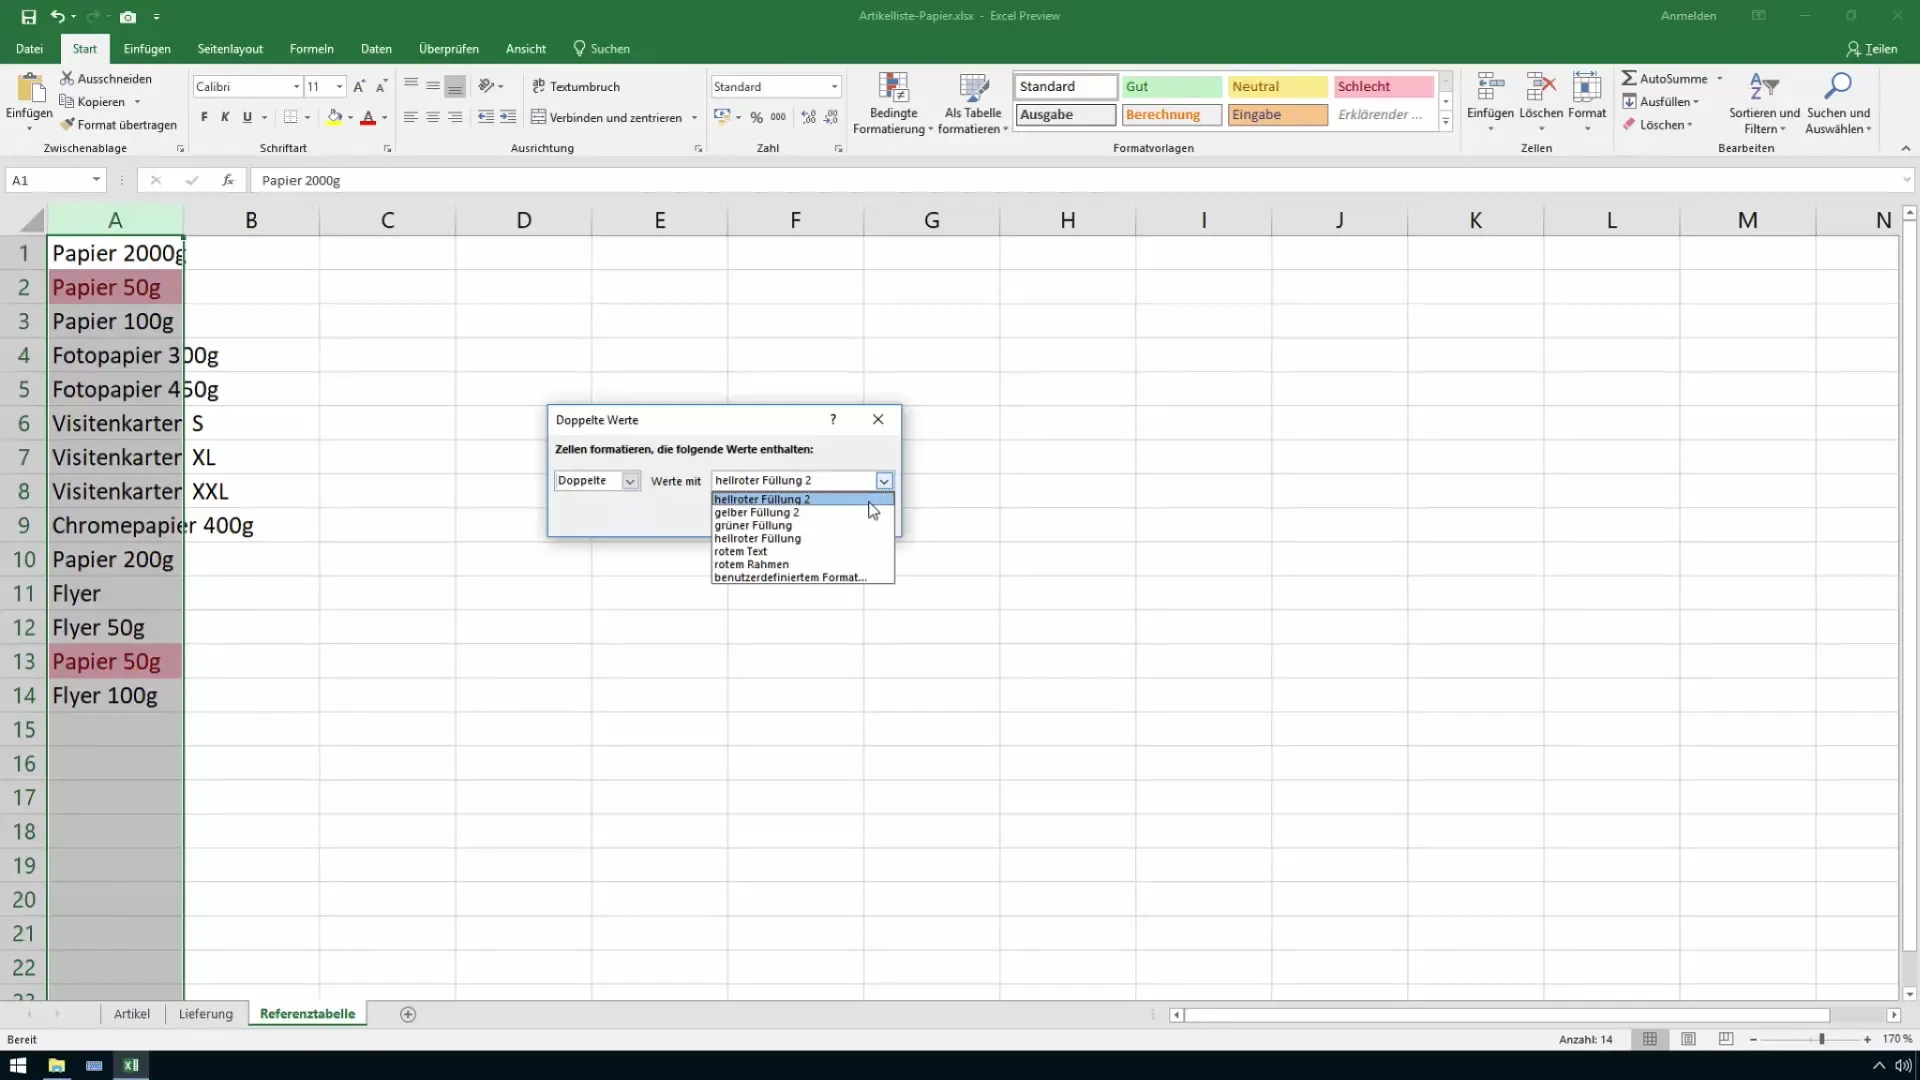This screenshot has width=1920, height=1080.
Task: Open Sortieren und Filtern
Action: [1764, 104]
